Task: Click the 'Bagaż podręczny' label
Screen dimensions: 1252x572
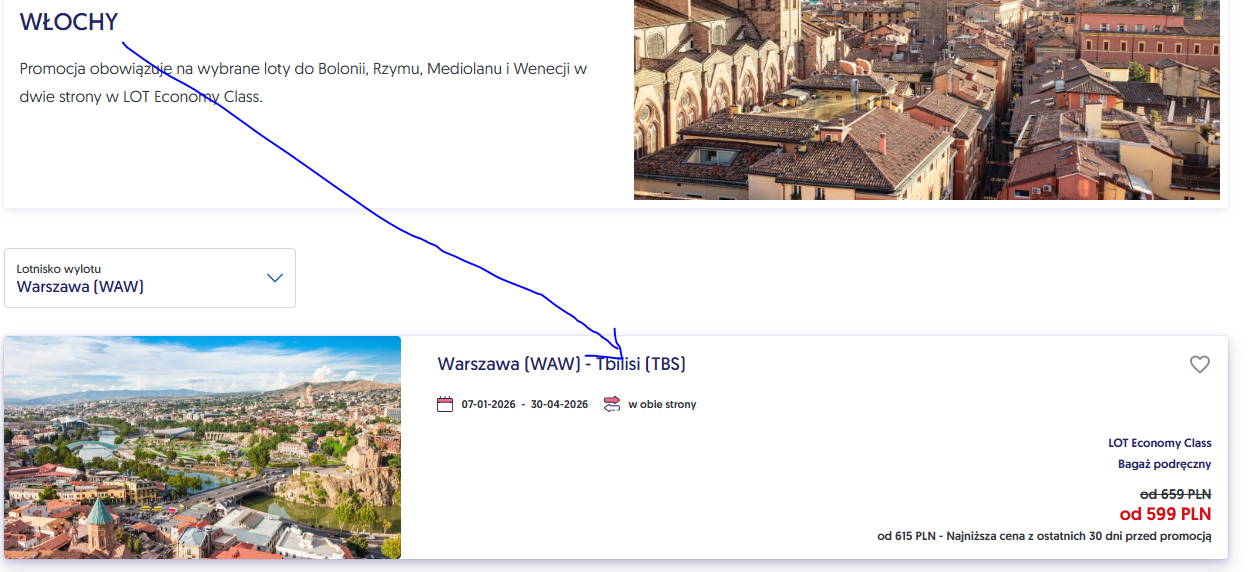Action: click(x=1165, y=464)
